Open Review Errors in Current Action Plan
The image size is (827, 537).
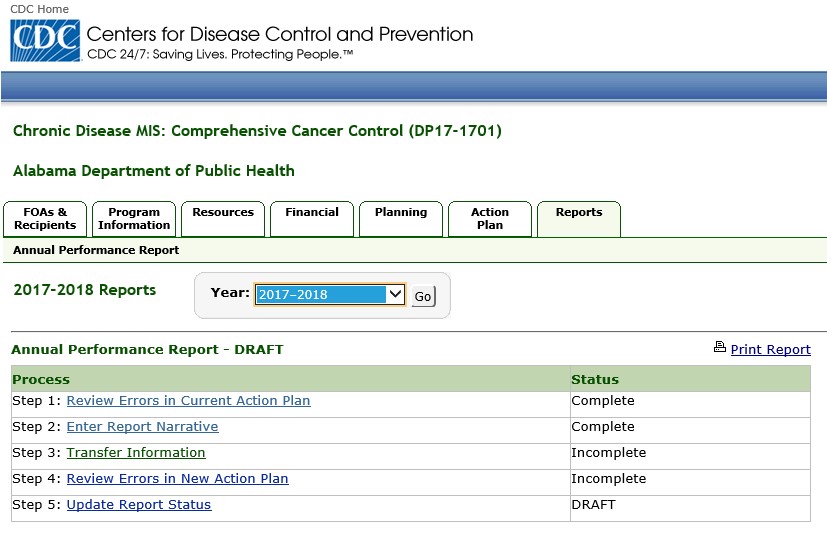(188, 401)
